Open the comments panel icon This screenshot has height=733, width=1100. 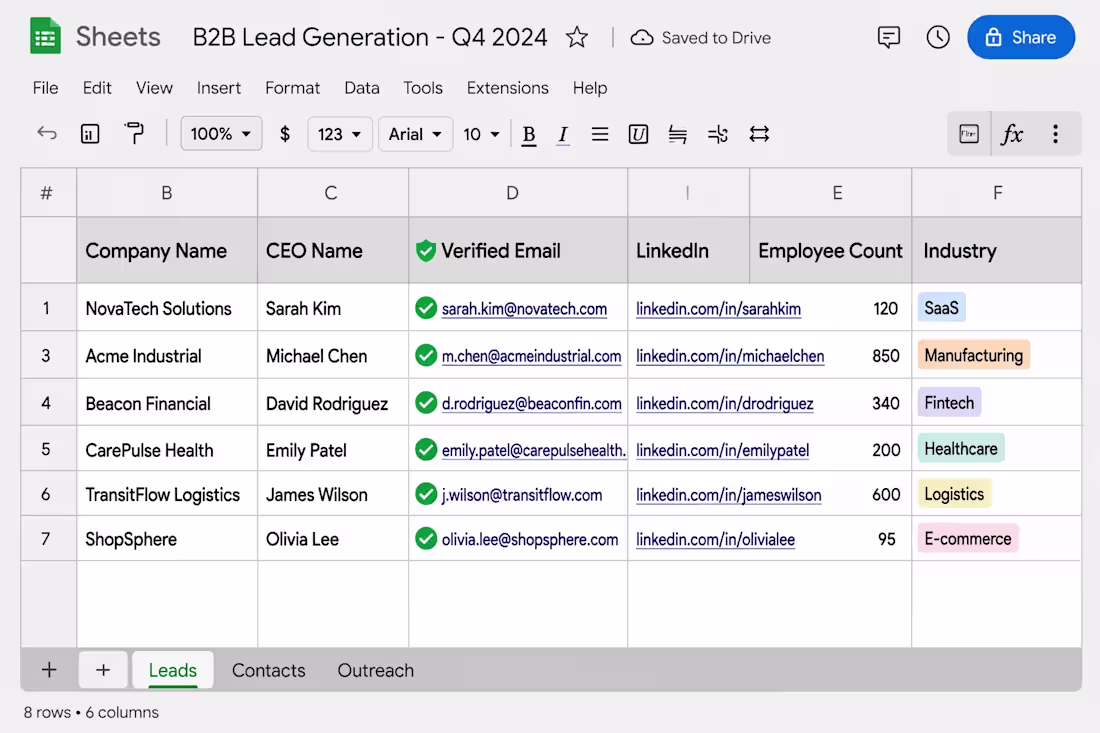click(888, 37)
